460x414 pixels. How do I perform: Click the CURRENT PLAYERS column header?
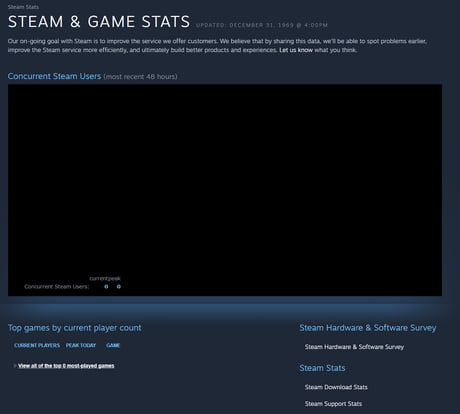coord(37,345)
